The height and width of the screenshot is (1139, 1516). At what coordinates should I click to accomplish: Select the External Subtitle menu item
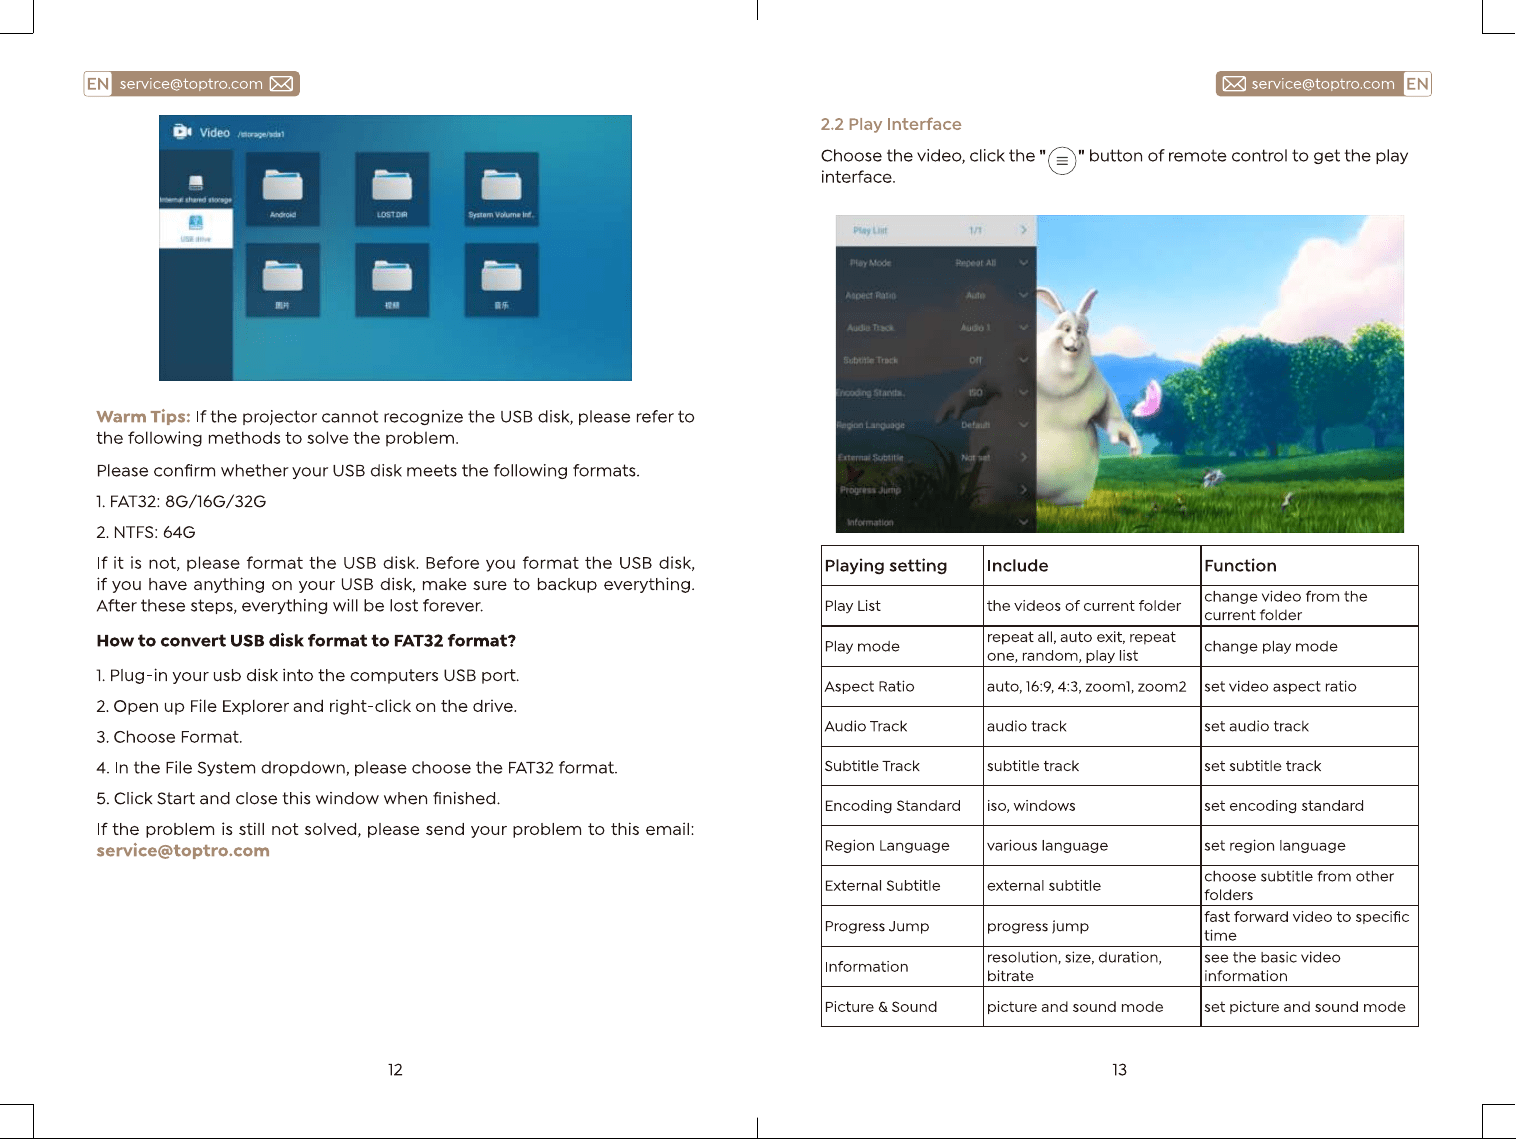point(936,457)
